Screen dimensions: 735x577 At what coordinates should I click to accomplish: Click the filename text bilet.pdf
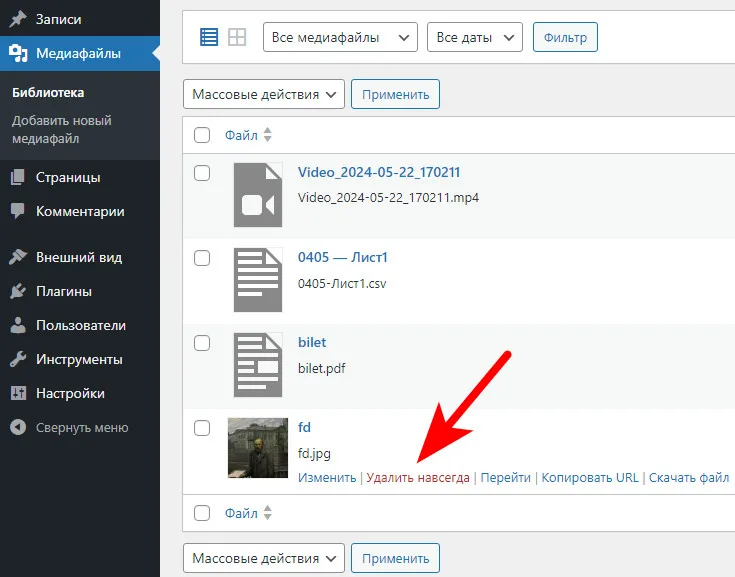tap(322, 368)
